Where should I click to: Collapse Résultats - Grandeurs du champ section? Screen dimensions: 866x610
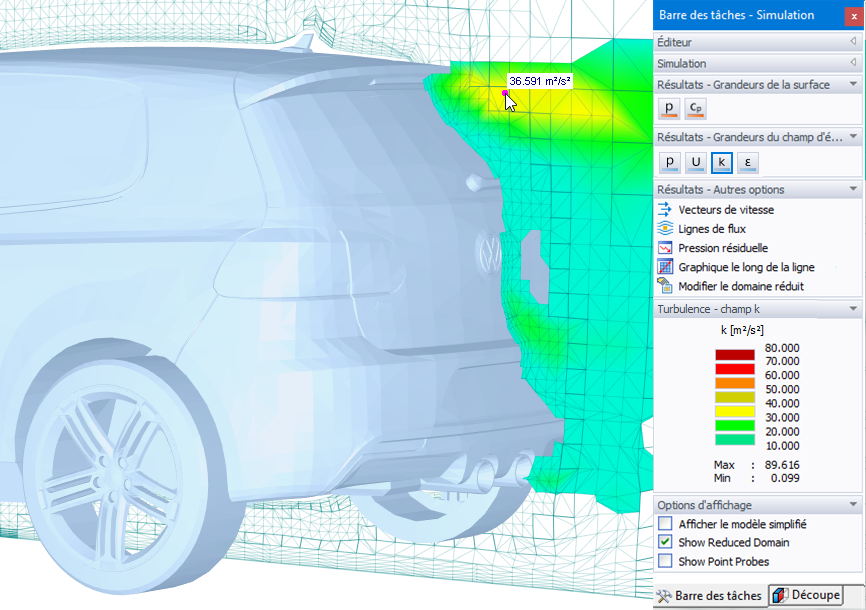coord(853,136)
